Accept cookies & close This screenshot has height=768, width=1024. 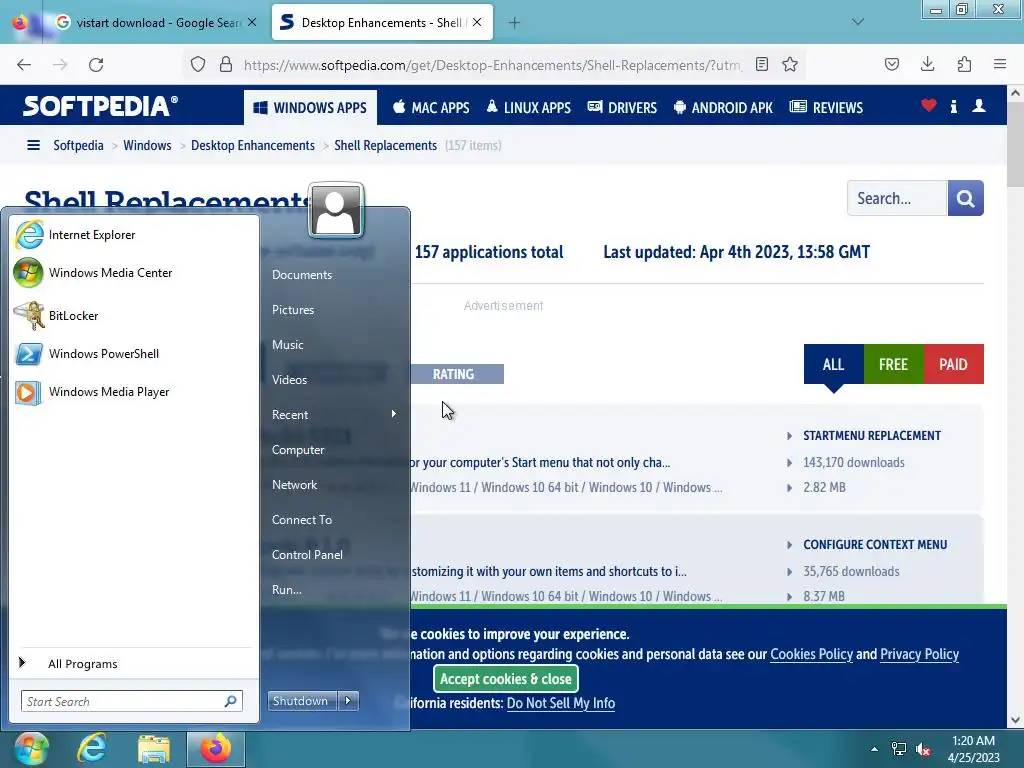coord(505,679)
